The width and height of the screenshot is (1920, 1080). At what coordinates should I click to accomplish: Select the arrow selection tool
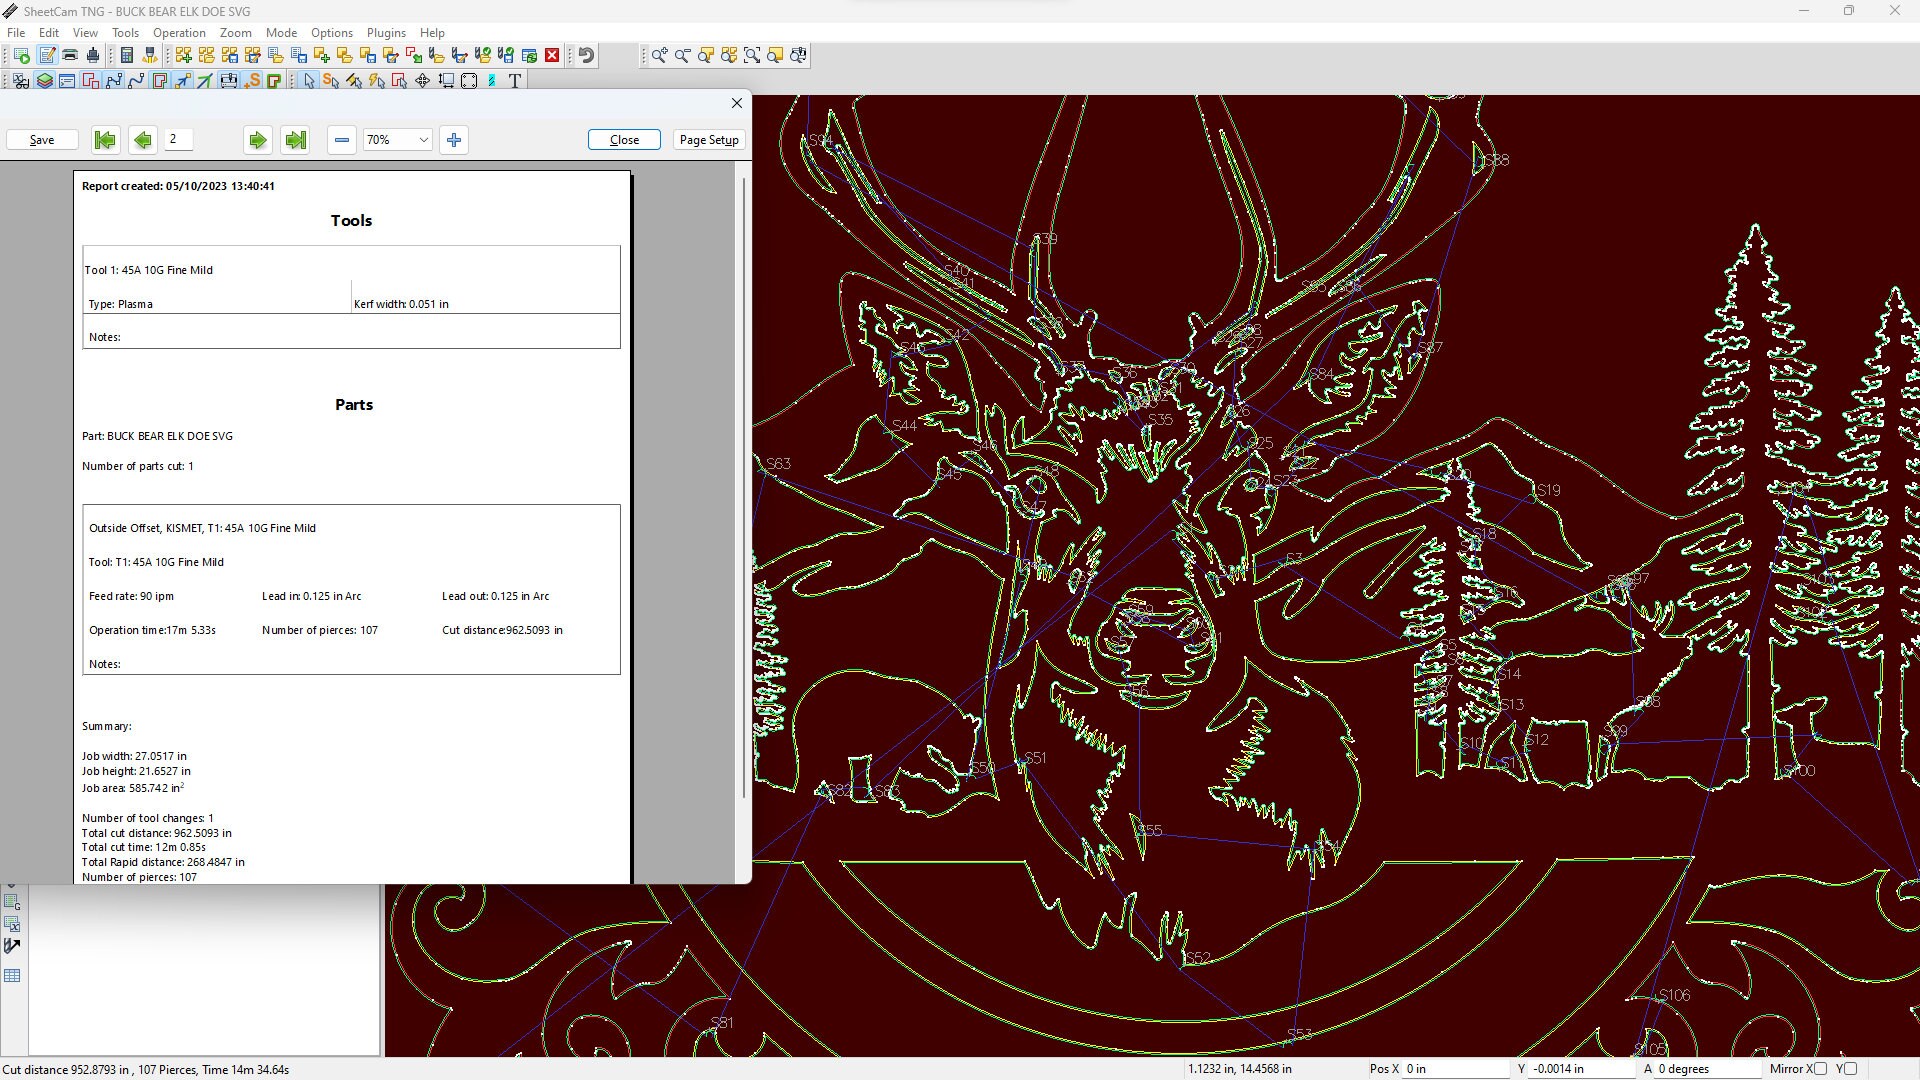point(308,81)
